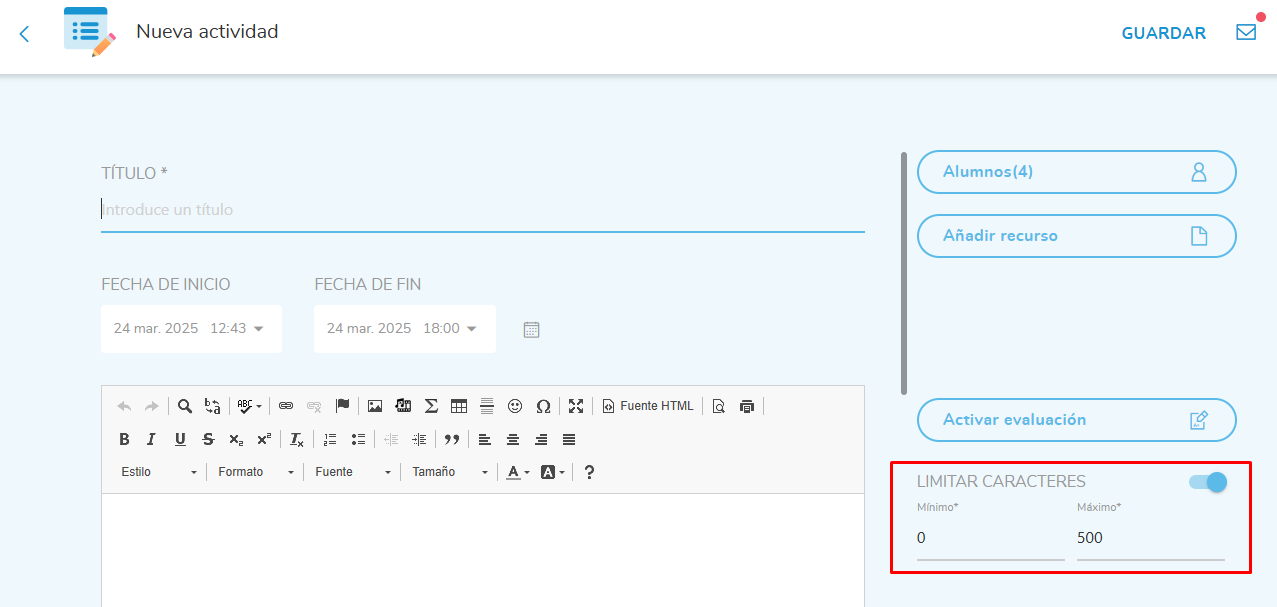Toggle underline formatting

click(x=180, y=439)
